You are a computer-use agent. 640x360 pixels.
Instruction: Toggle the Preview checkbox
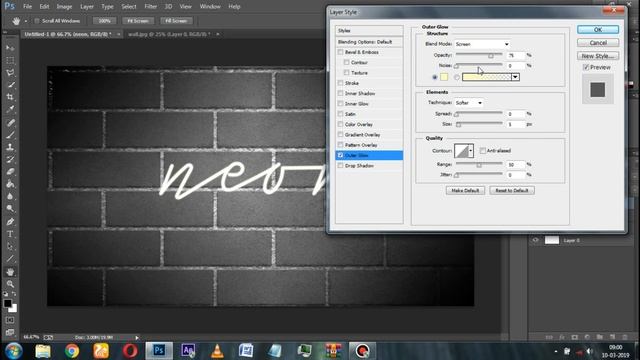pyautogui.click(x=586, y=67)
